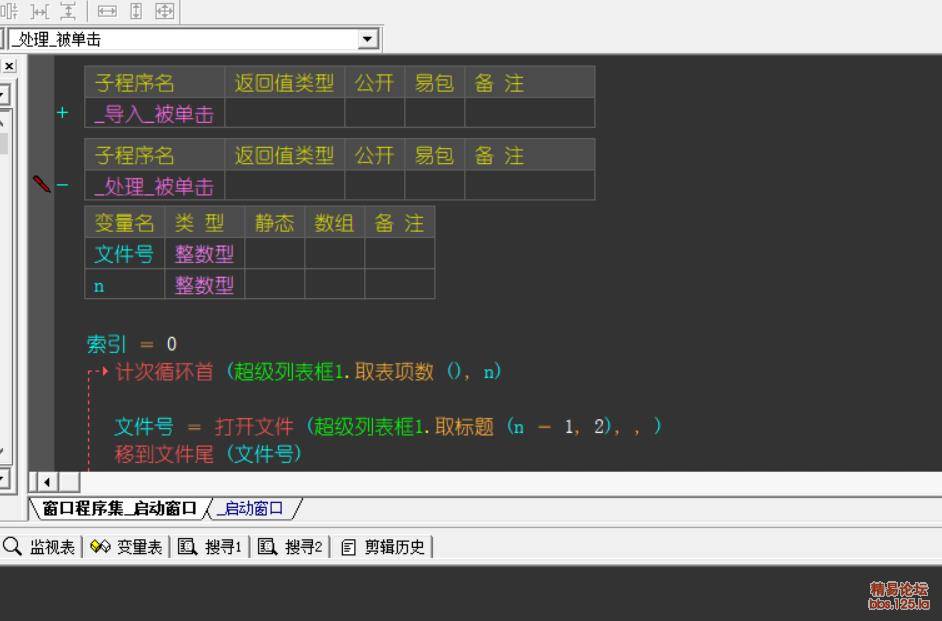Click the 整数型 type in n row
The image size is (942, 621).
tap(204, 284)
